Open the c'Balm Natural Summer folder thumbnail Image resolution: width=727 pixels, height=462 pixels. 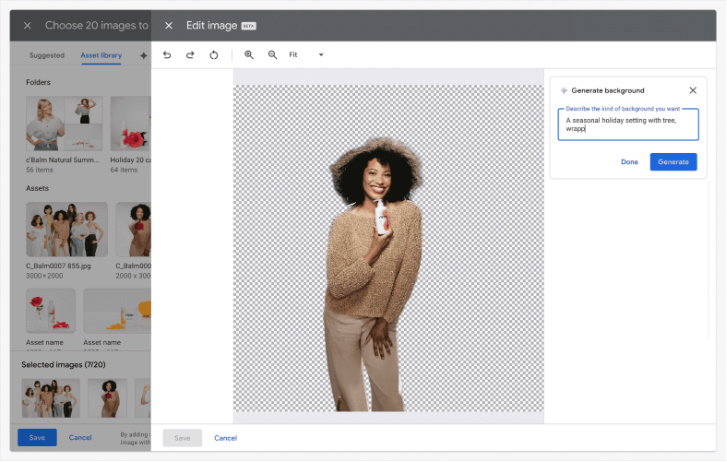click(x=64, y=123)
